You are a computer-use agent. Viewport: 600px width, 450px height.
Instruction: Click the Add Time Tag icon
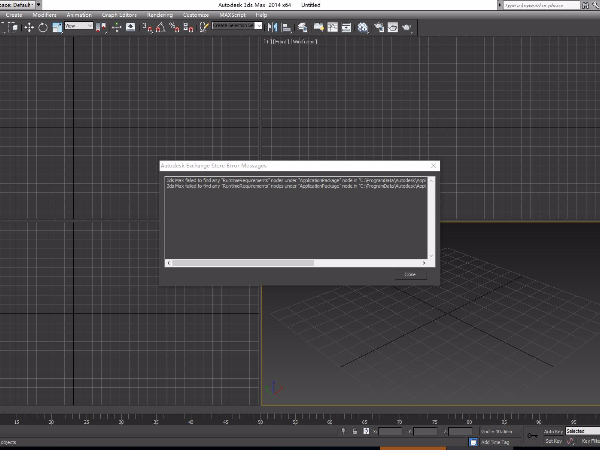(473, 441)
